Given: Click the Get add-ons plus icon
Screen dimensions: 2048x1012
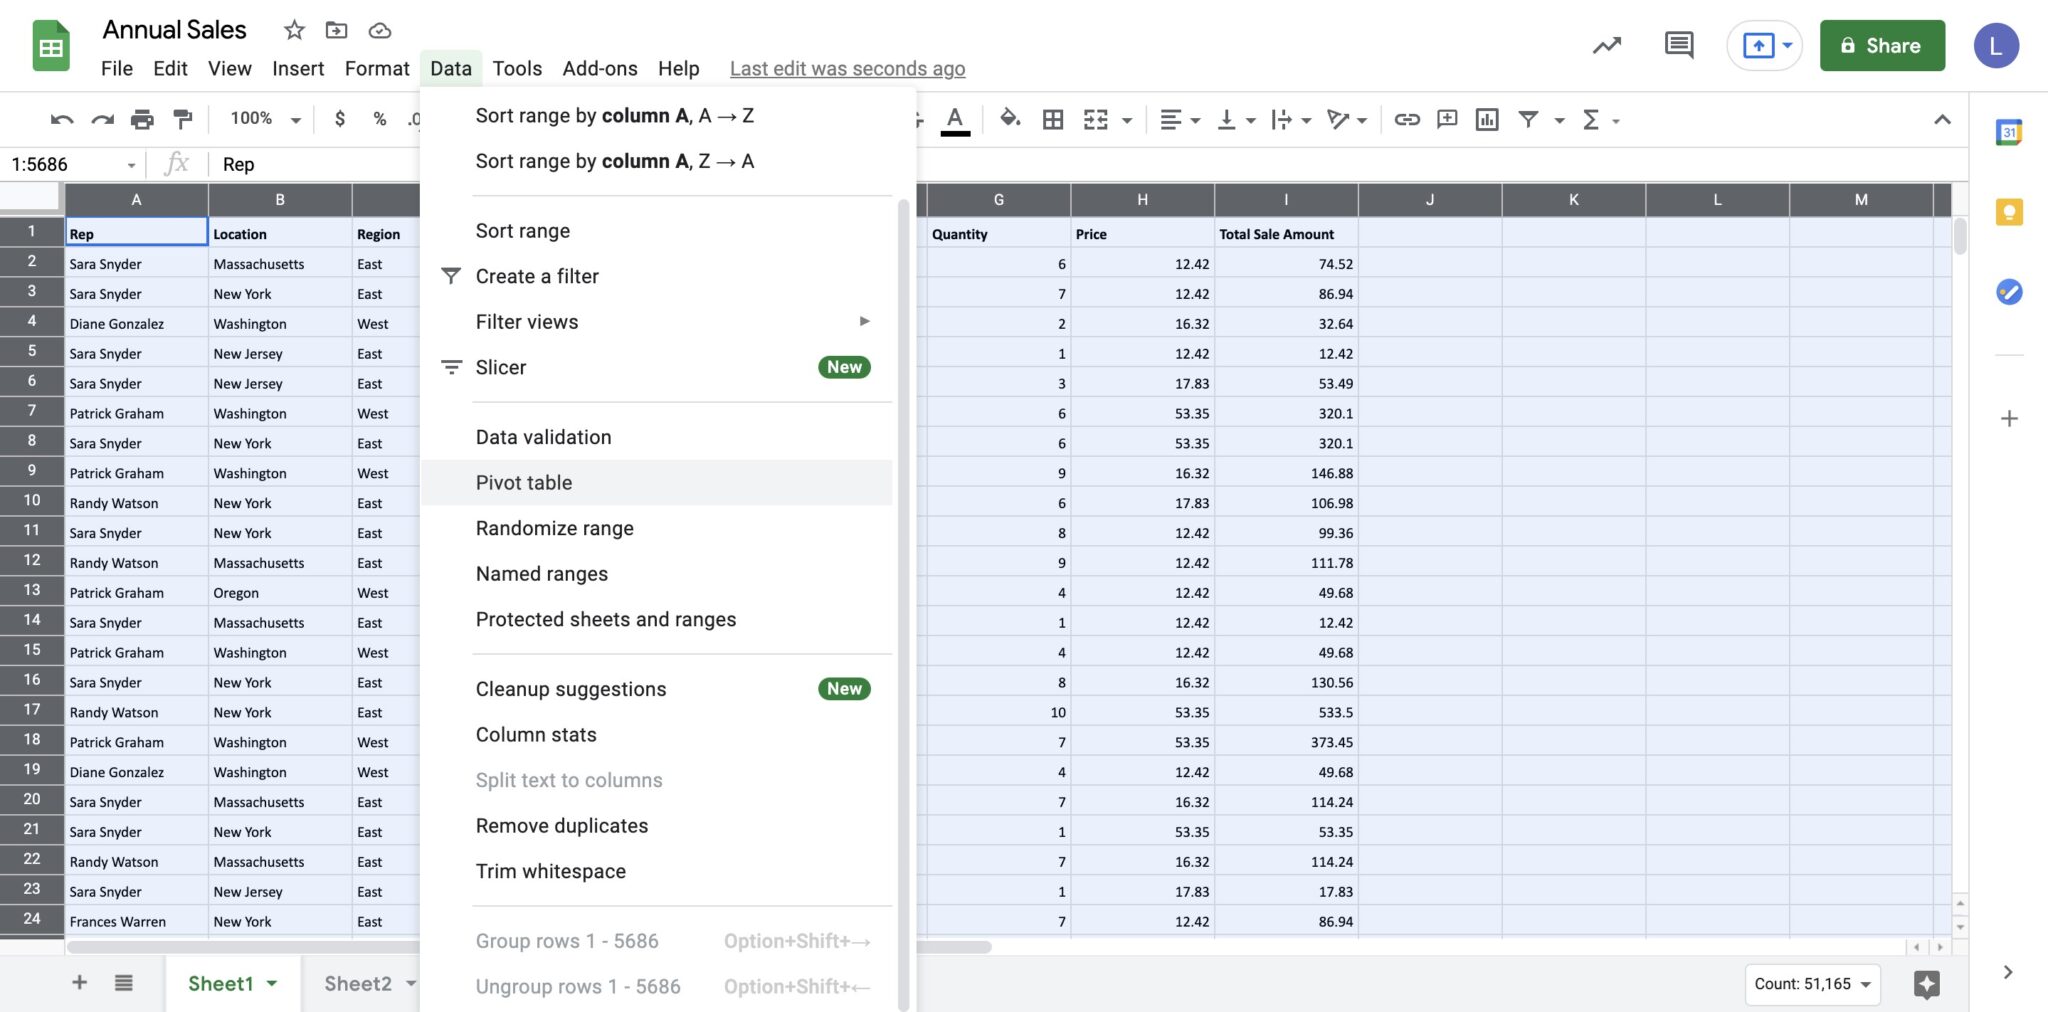Looking at the screenshot, I should tap(2009, 419).
